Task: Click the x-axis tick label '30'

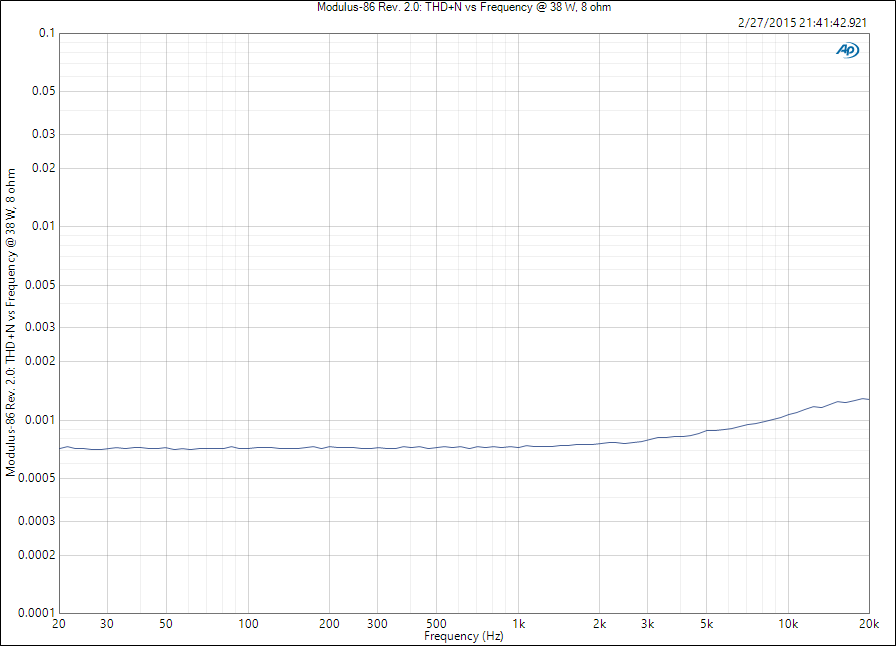Action: [107, 624]
